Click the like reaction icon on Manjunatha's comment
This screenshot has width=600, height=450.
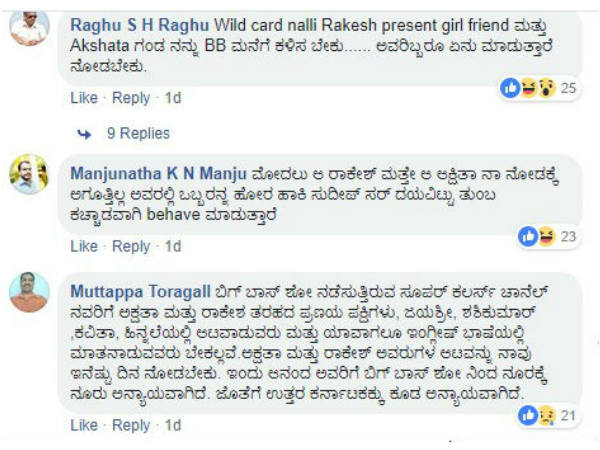[x=528, y=236]
